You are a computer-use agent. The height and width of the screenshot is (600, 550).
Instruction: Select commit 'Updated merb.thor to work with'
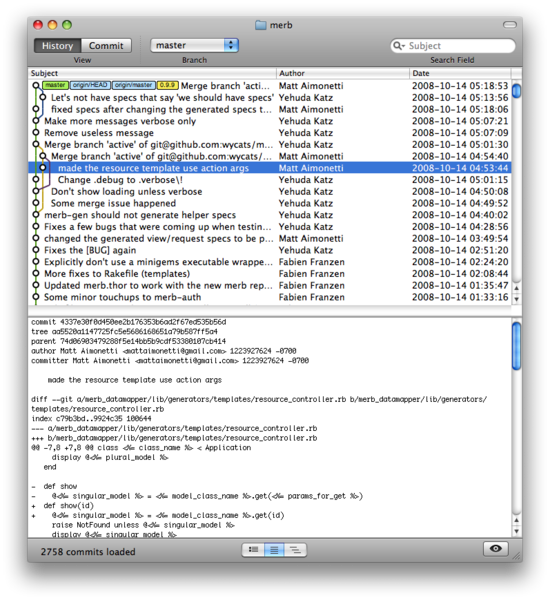point(270,285)
